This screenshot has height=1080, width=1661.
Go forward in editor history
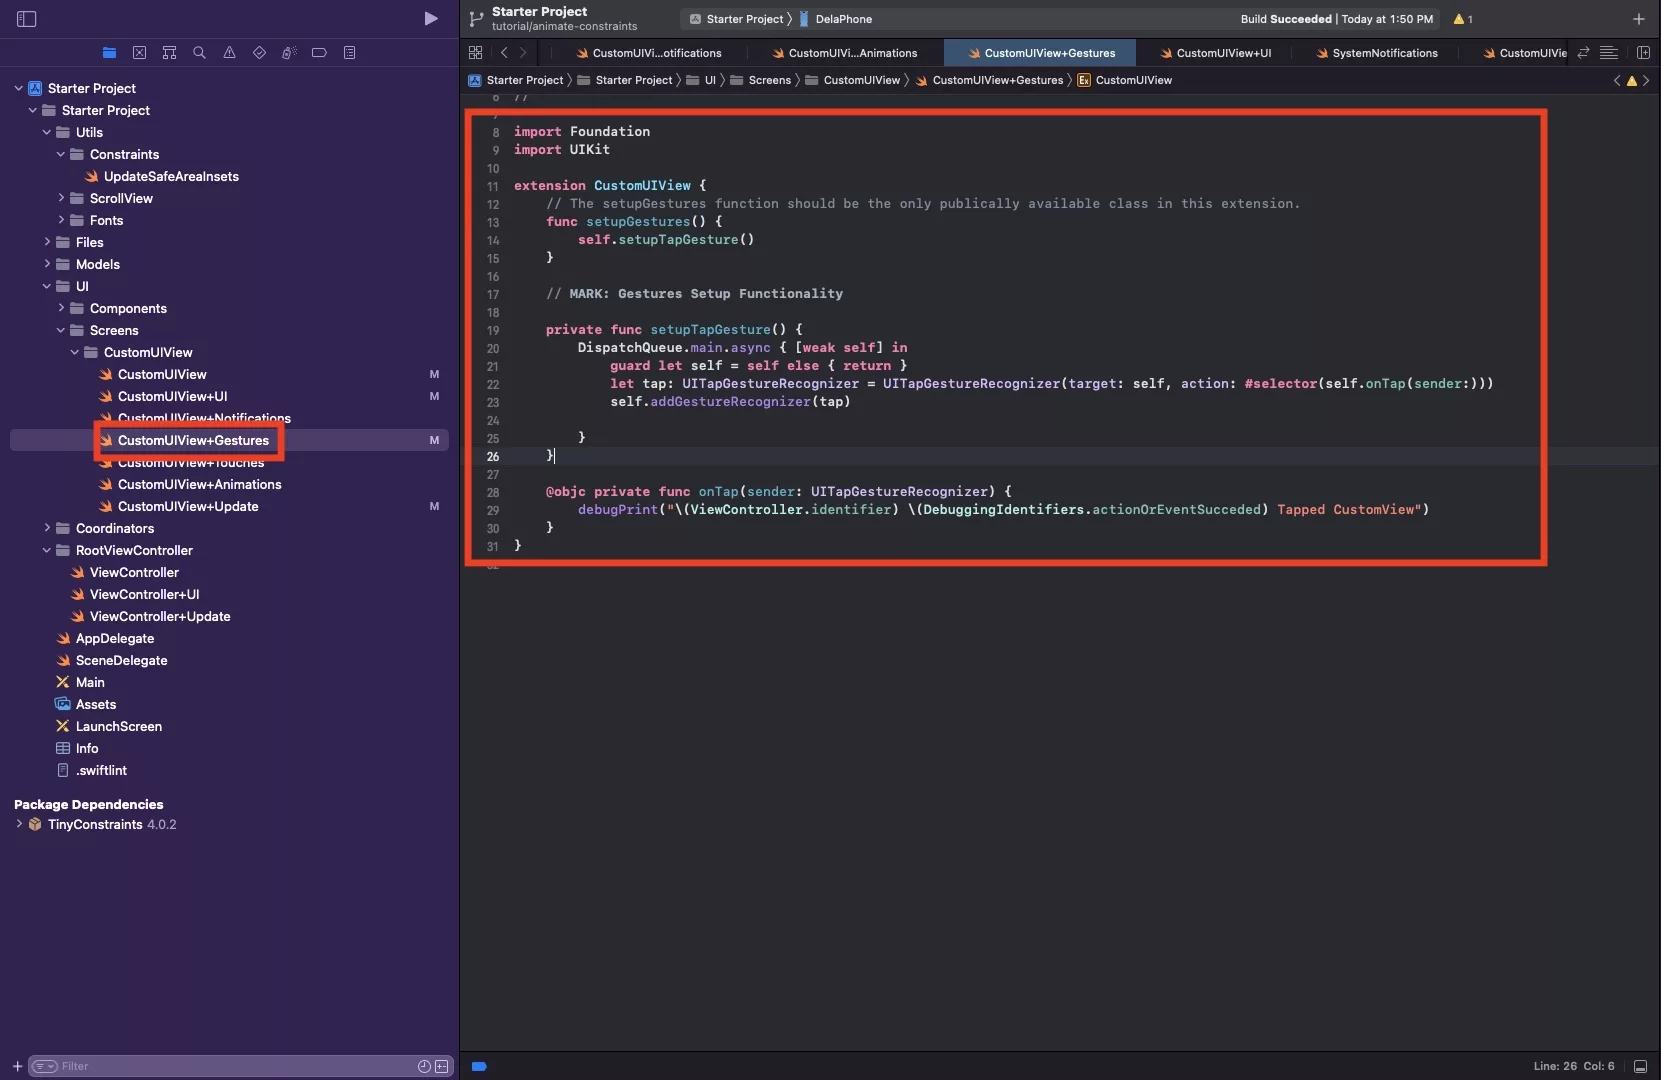click(x=523, y=53)
